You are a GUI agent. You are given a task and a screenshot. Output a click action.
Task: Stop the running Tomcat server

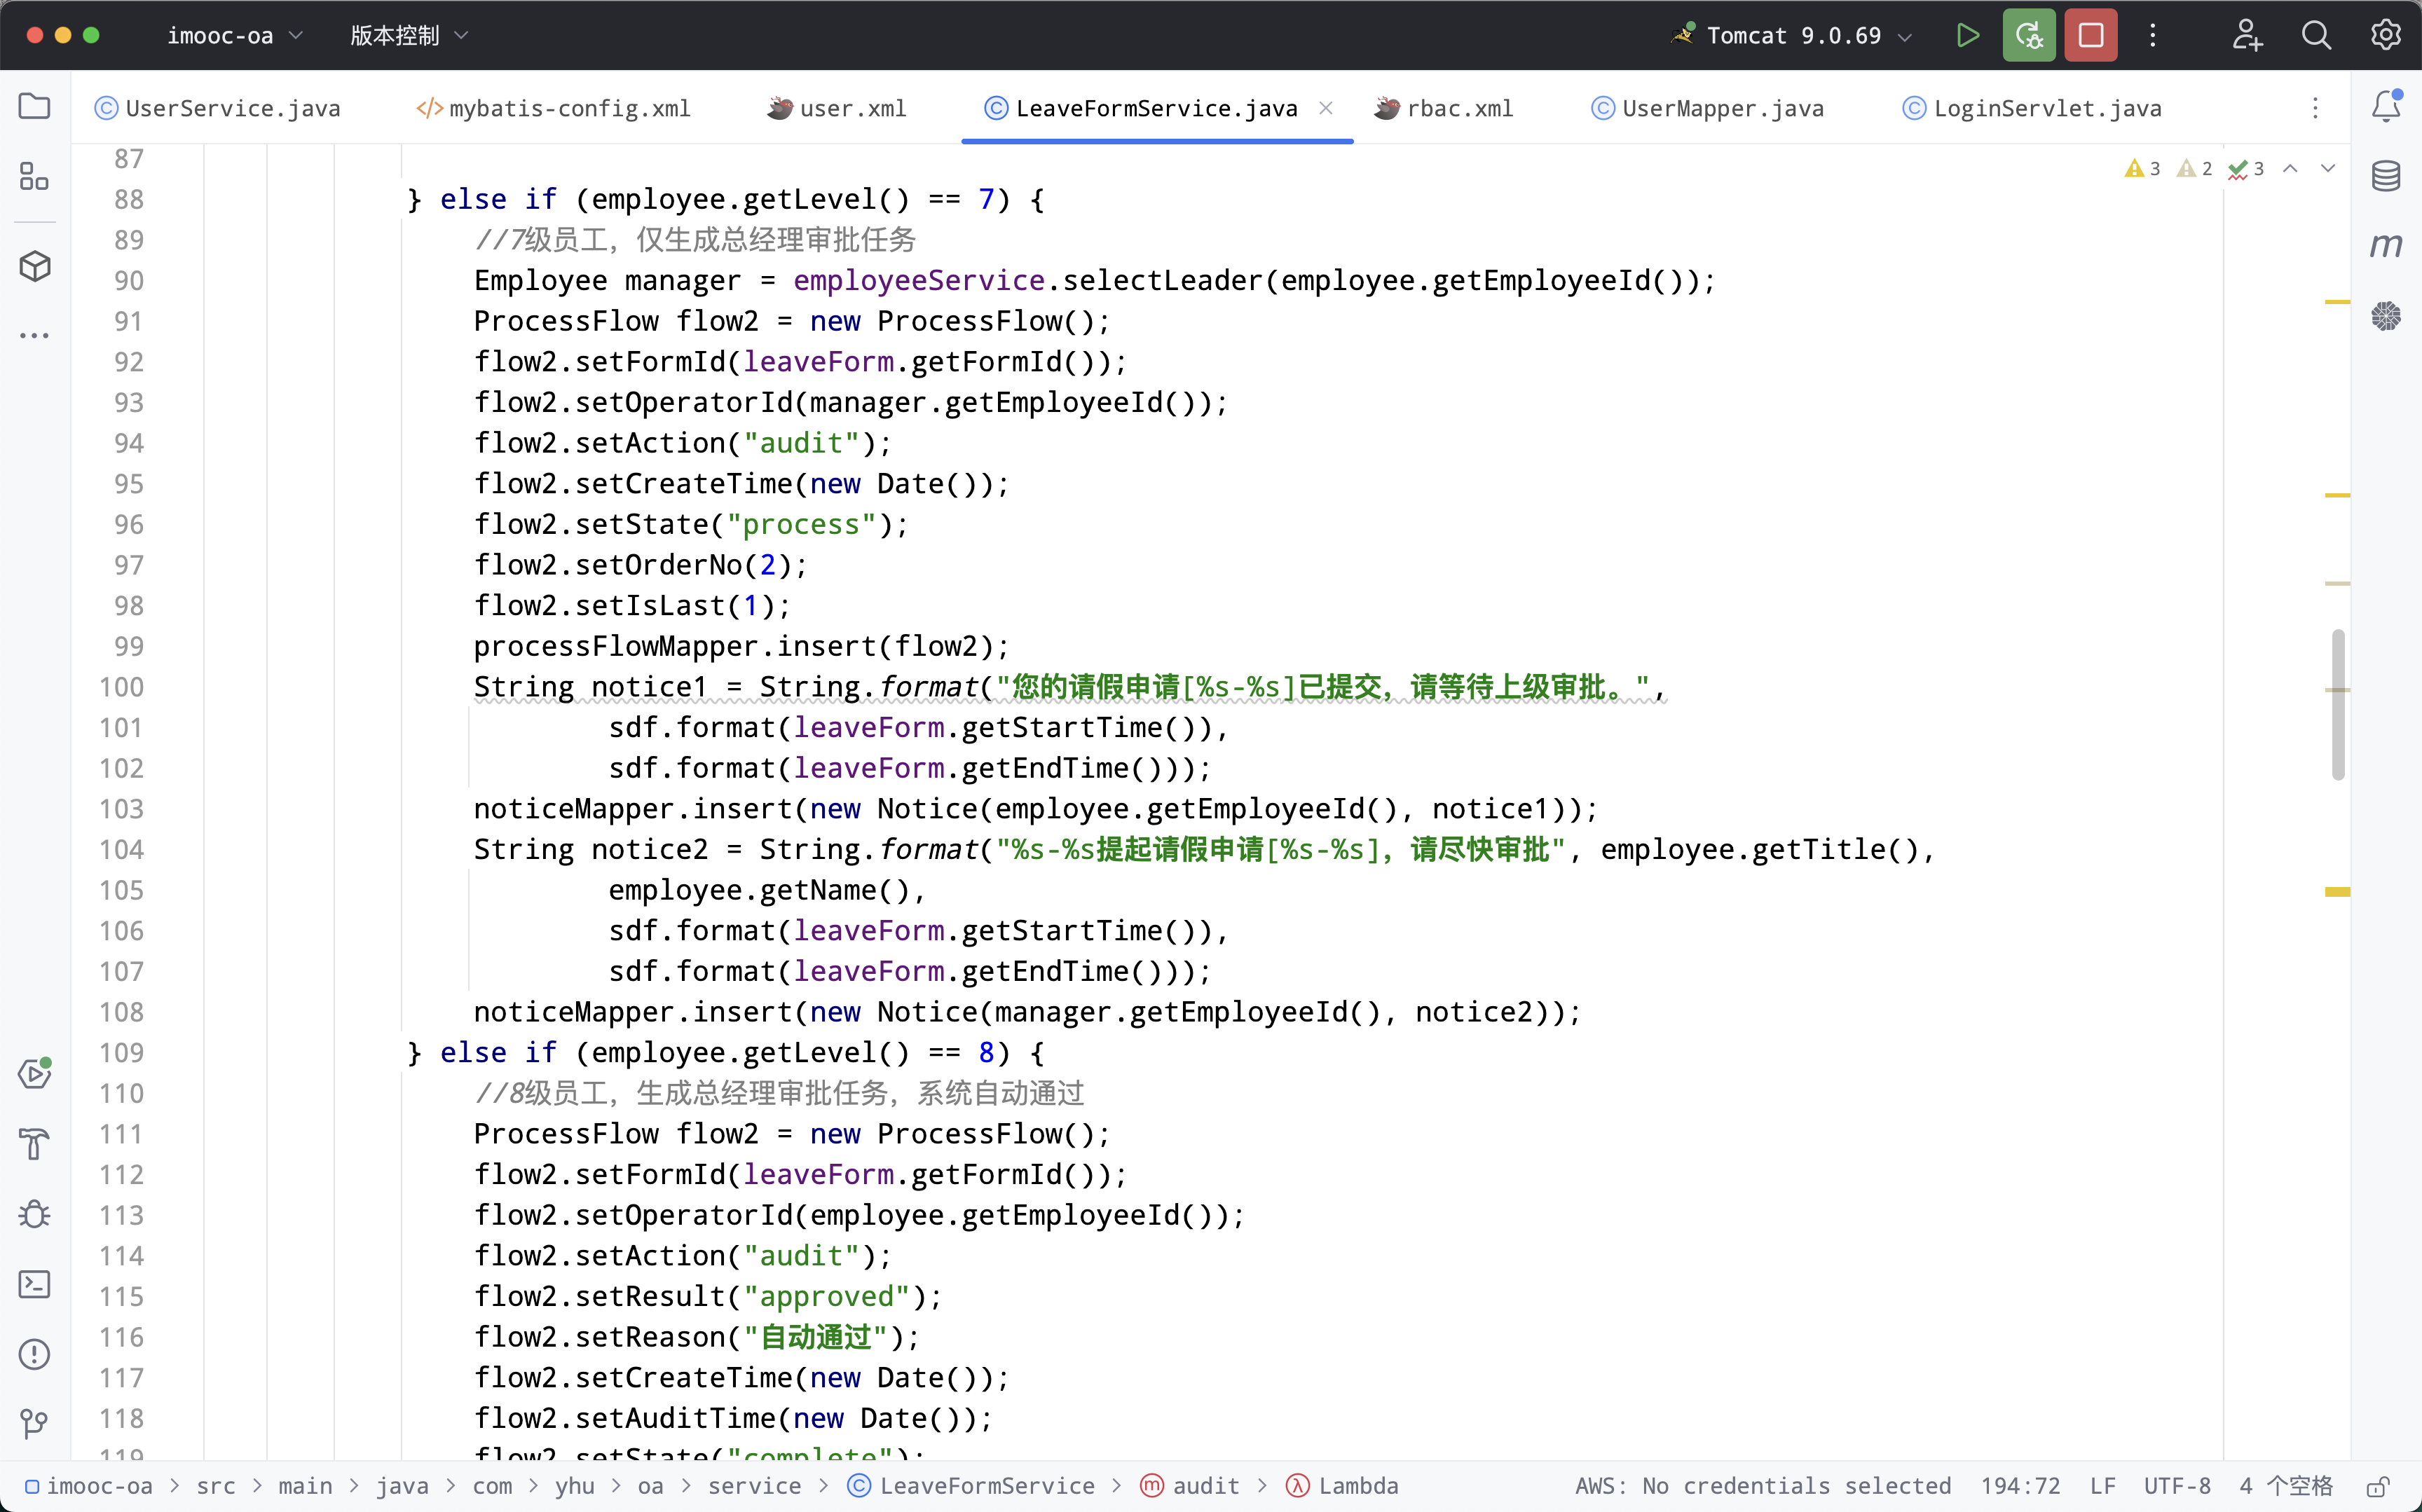coord(2091,35)
